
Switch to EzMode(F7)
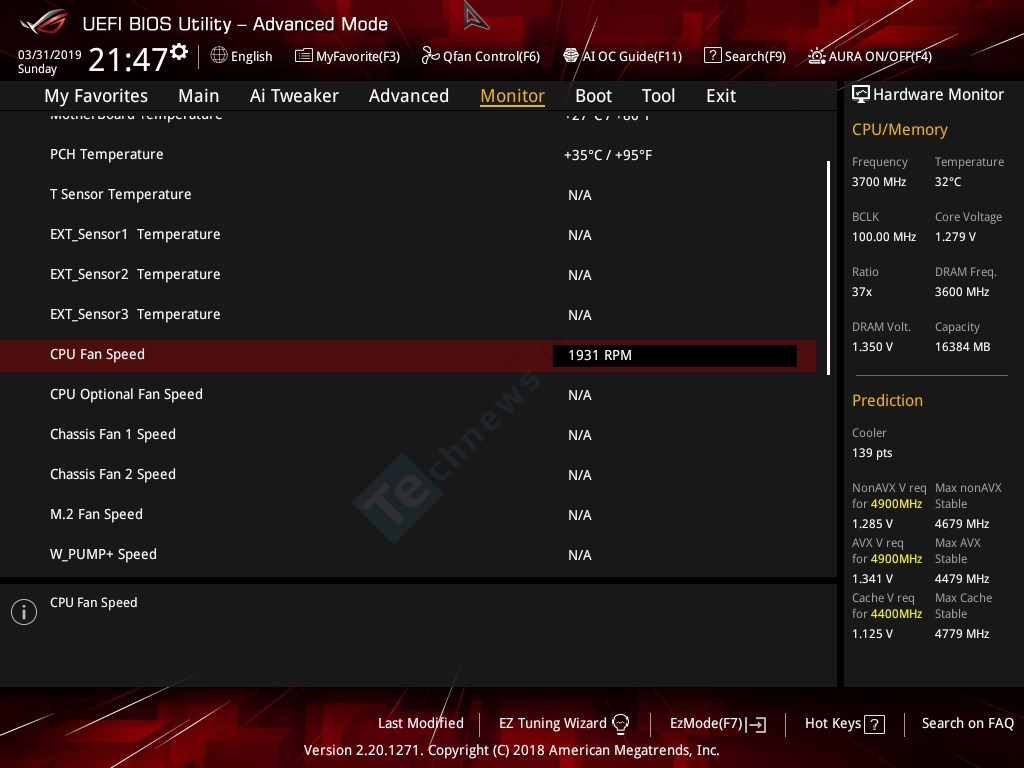707,723
